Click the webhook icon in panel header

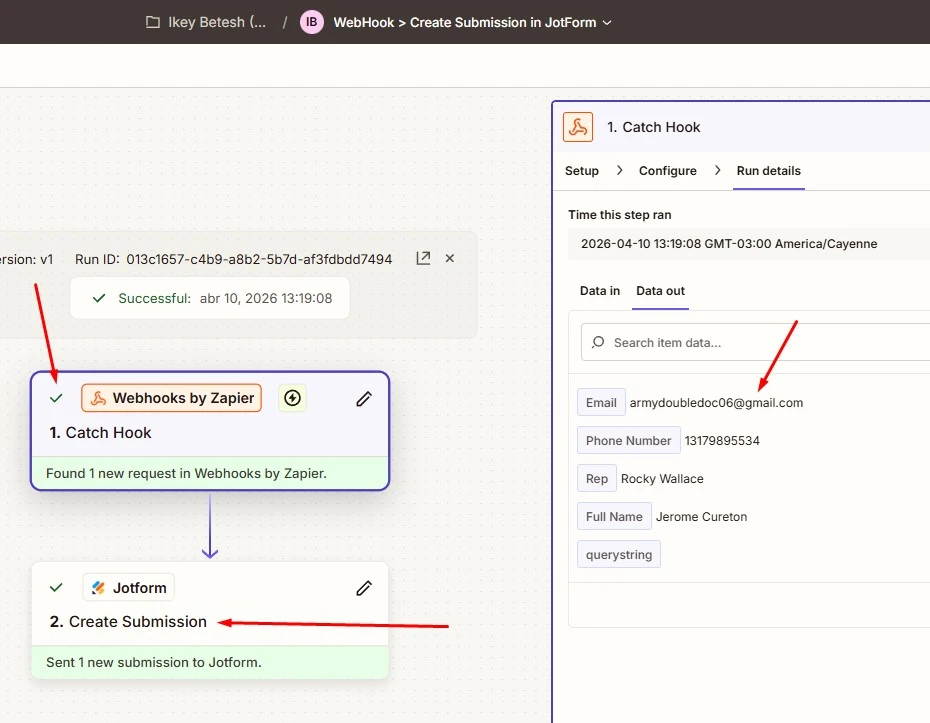(x=578, y=127)
